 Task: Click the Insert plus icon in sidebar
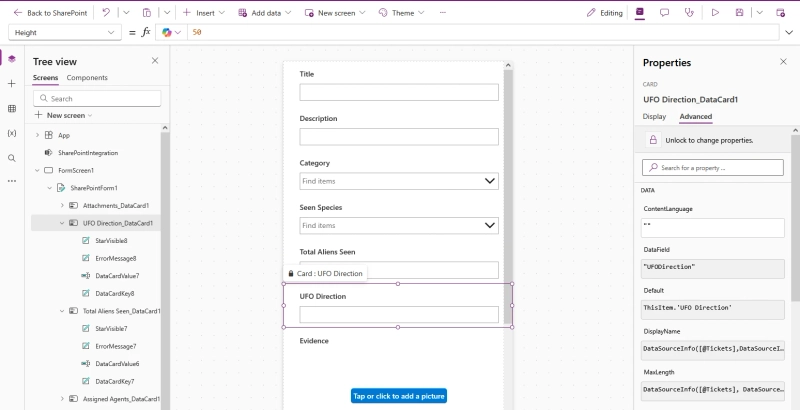[x=12, y=84]
